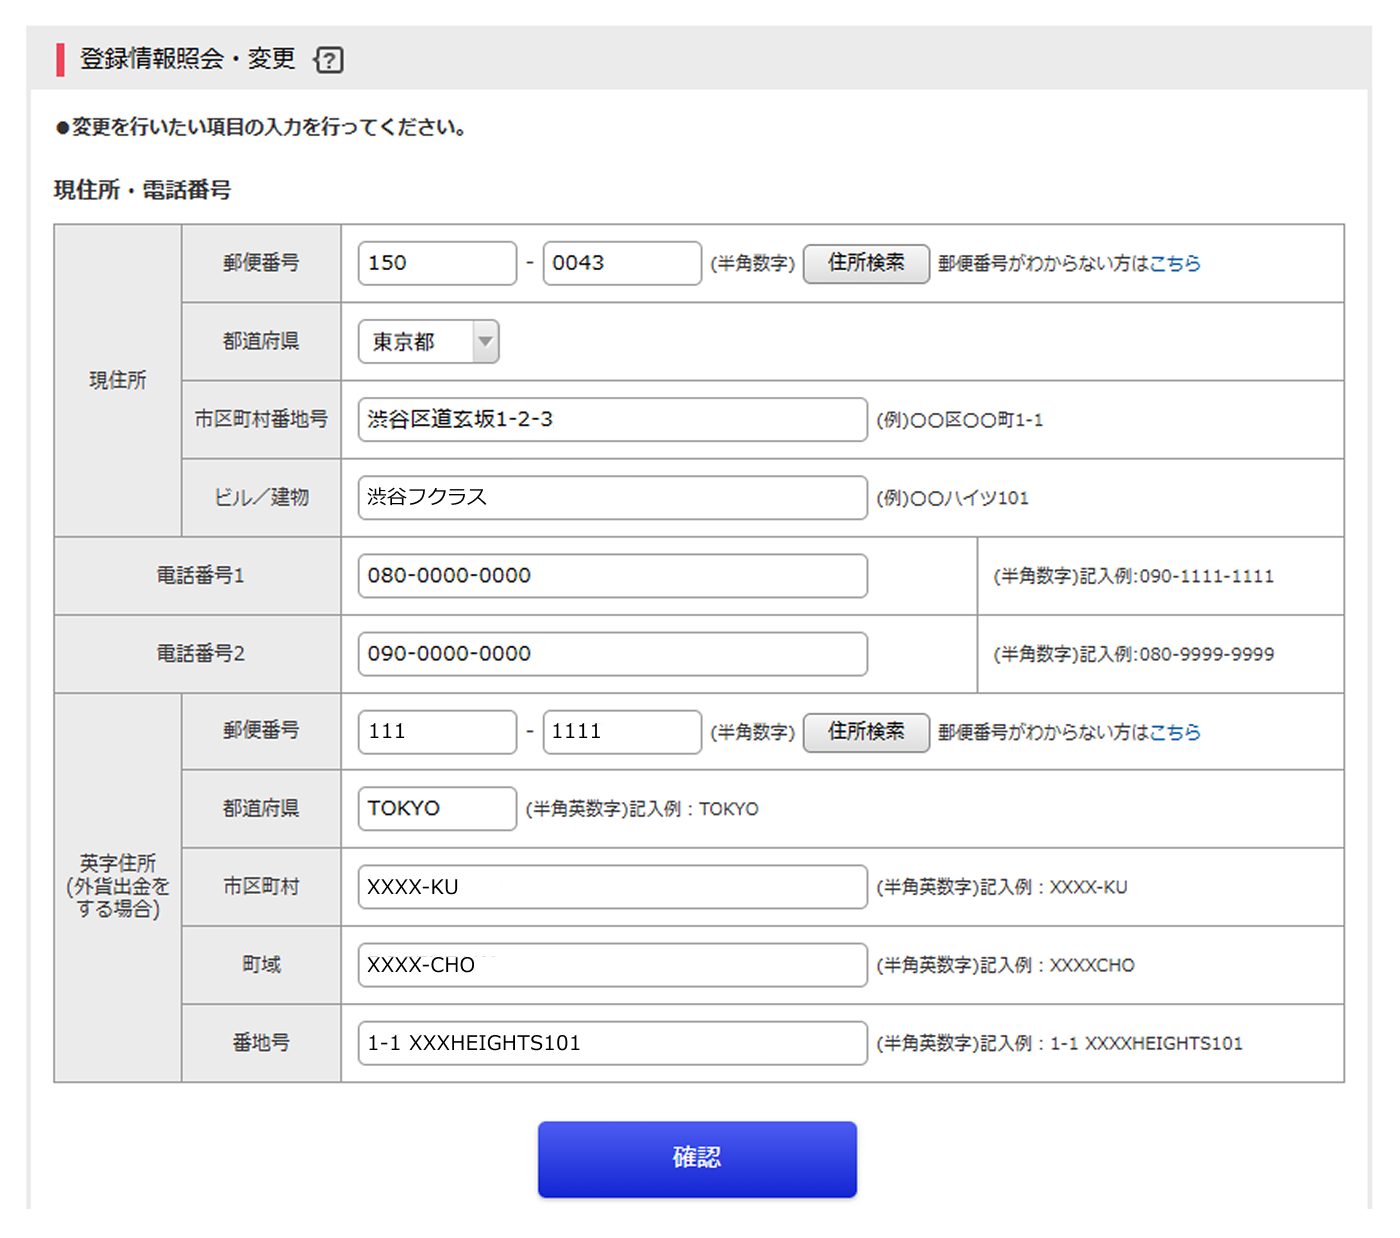Click English postal code field containing 111

point(437,732)
